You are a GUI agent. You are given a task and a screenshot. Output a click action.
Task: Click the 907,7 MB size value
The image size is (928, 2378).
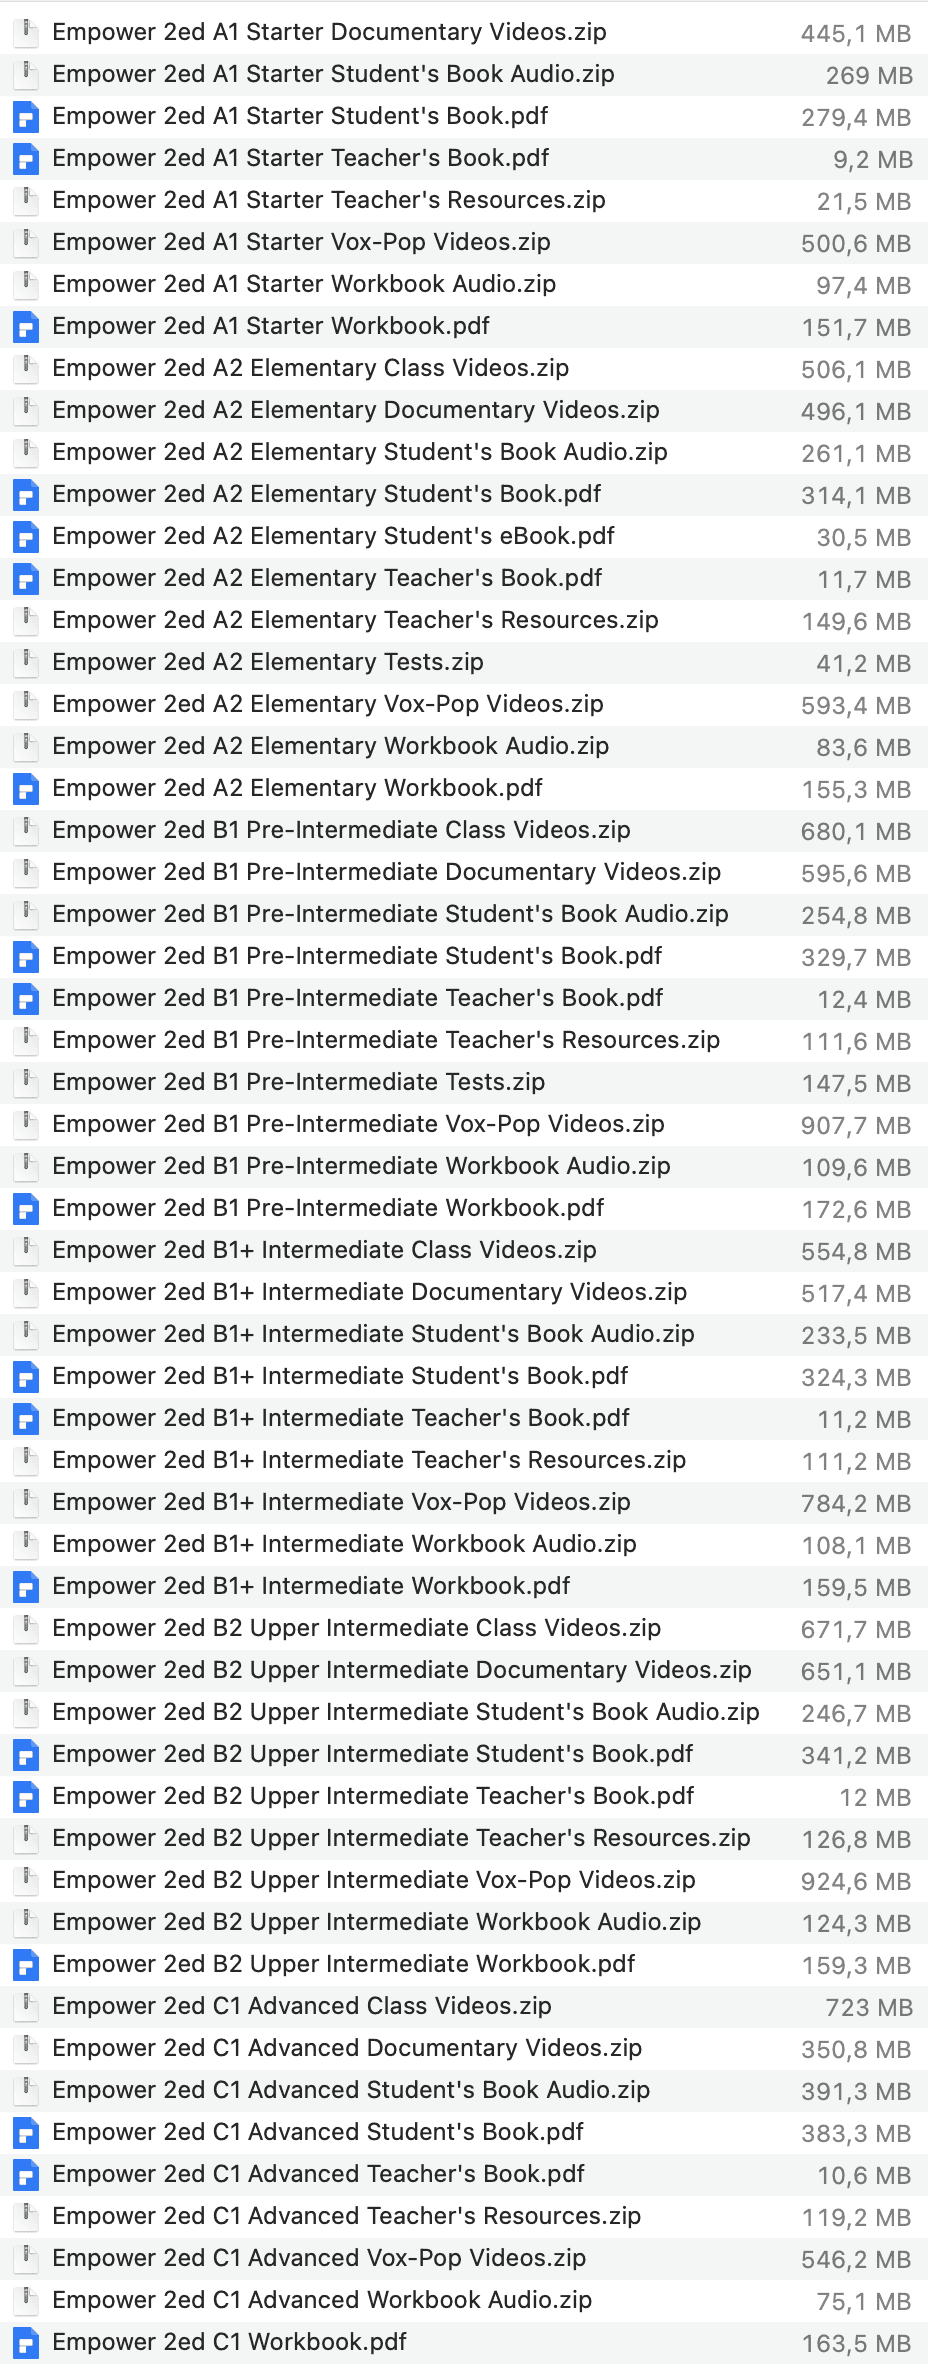click(856, 1126)
